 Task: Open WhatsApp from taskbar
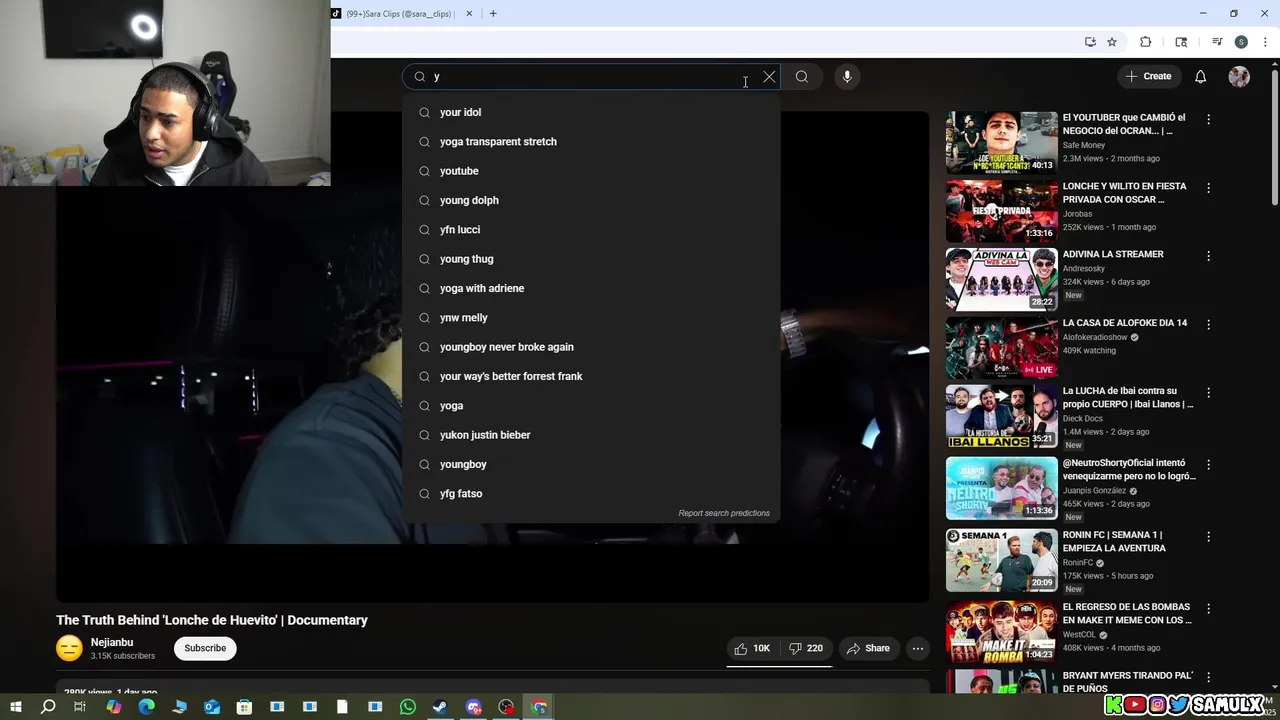(x=408, y=707)
